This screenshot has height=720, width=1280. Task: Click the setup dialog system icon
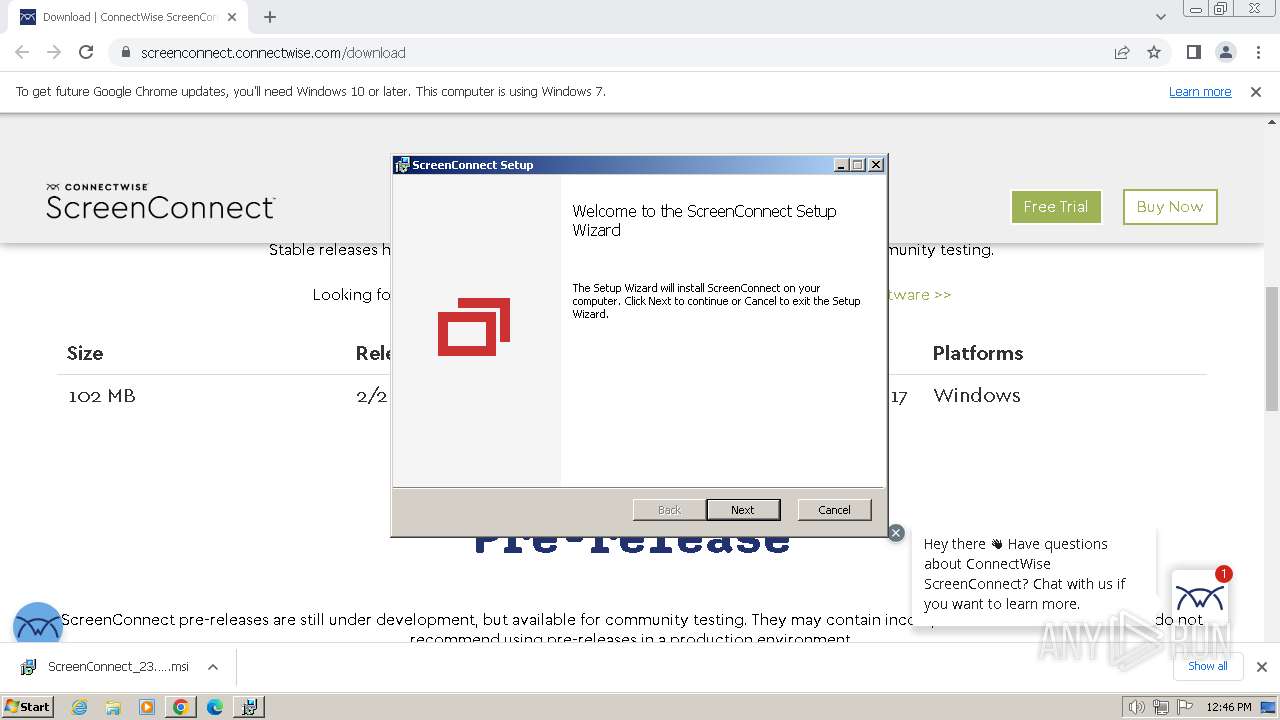(402, 165)
